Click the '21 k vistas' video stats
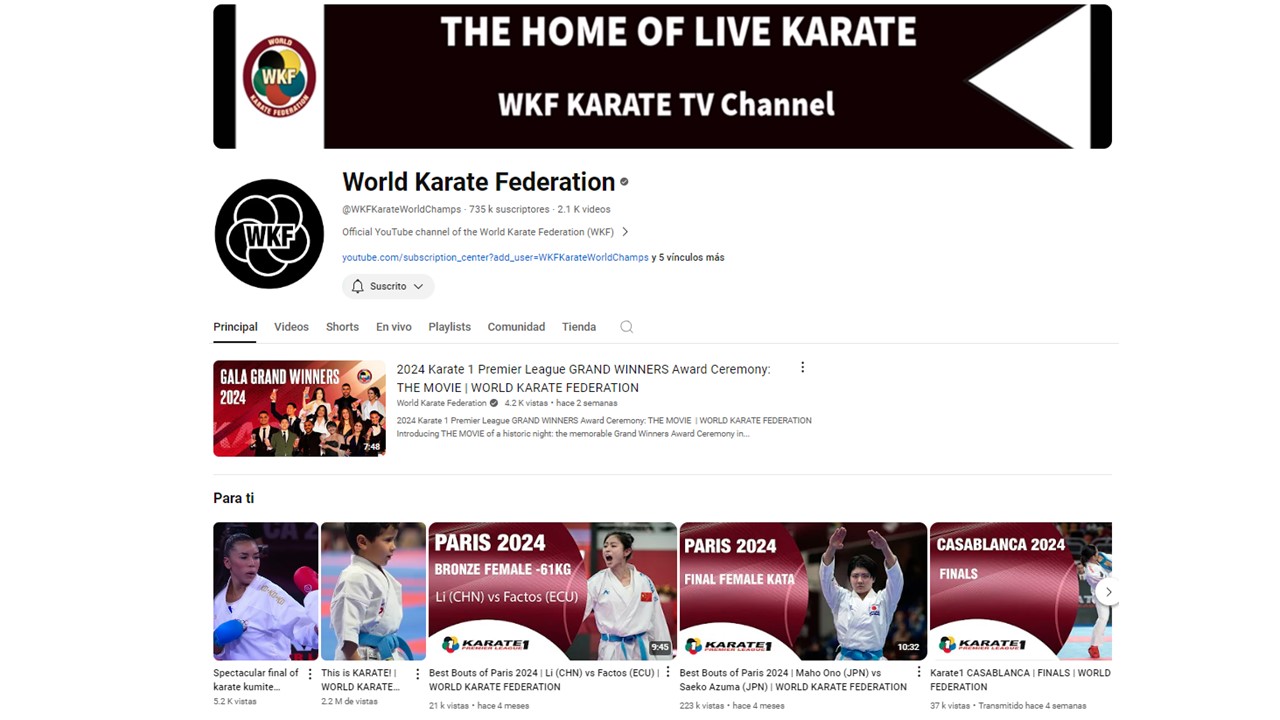This screenshot has height=720, width=1280. [479, 705]
